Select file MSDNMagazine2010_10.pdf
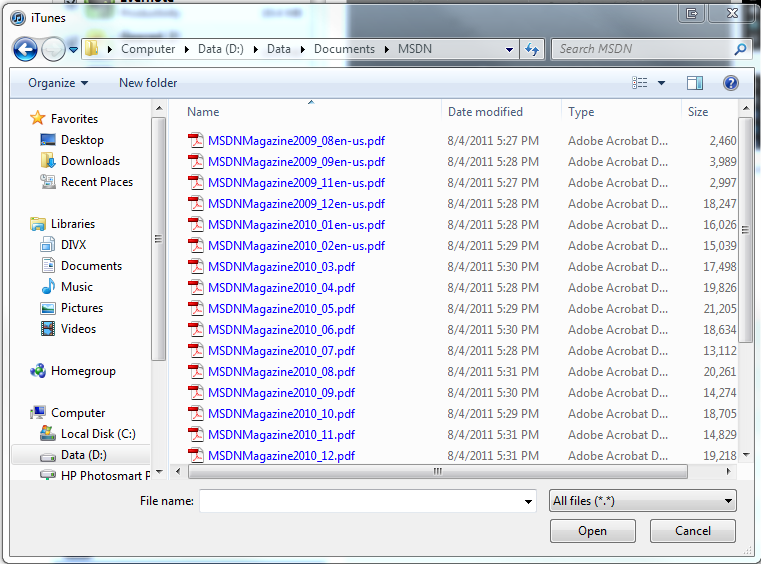This screenshot has height=564, width=761. tap(281, 414)
